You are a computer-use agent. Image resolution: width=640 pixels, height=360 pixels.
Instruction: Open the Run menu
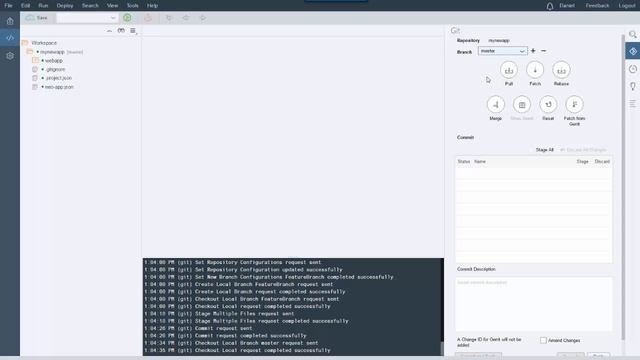click(43, 6)
